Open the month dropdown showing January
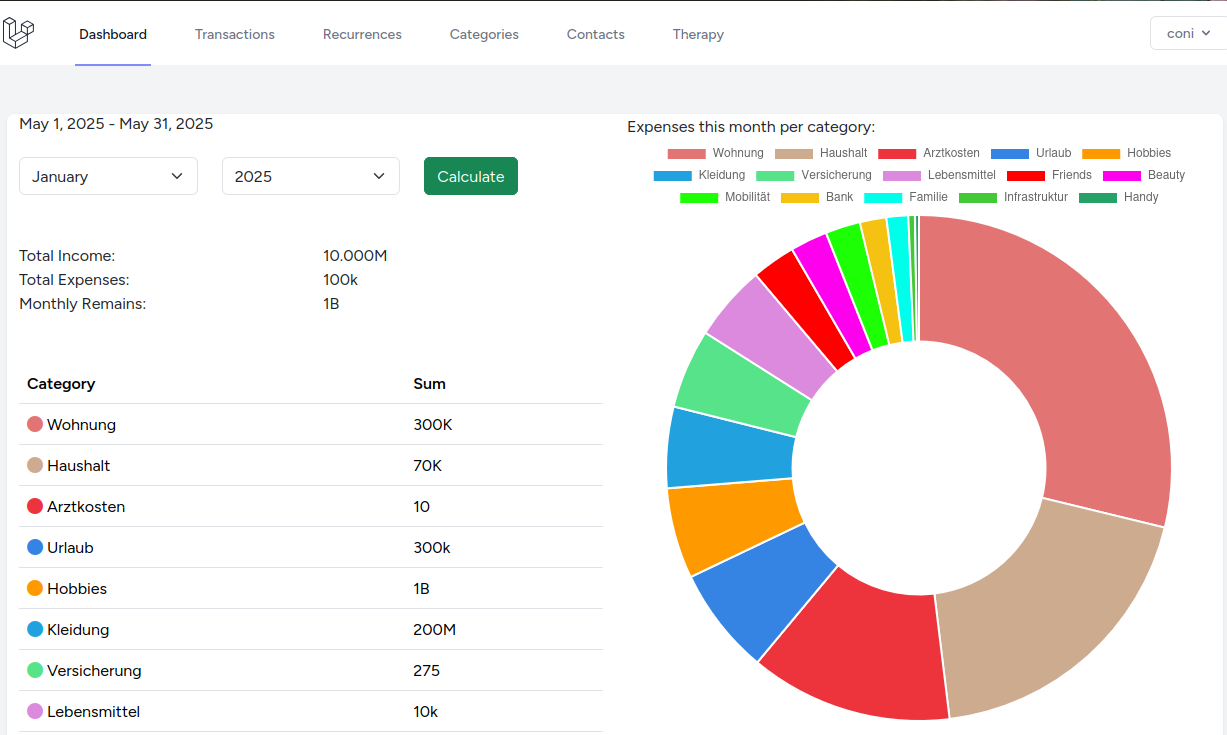The image size is (1227, 735). tap(108, 175)
